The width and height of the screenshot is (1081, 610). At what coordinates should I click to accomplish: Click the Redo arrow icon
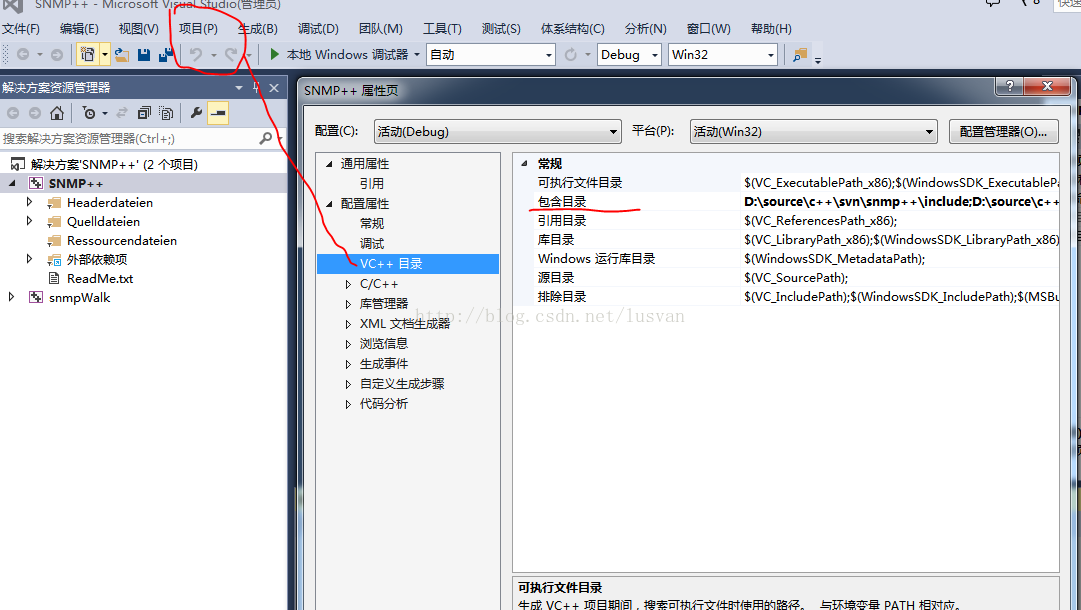pos(231,54)
